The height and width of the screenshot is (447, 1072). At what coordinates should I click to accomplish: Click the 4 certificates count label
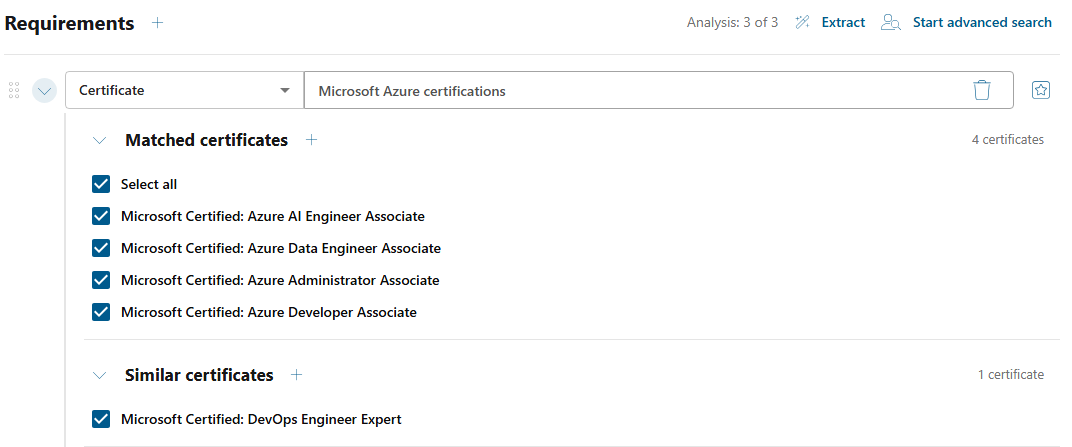point(1008,139)
